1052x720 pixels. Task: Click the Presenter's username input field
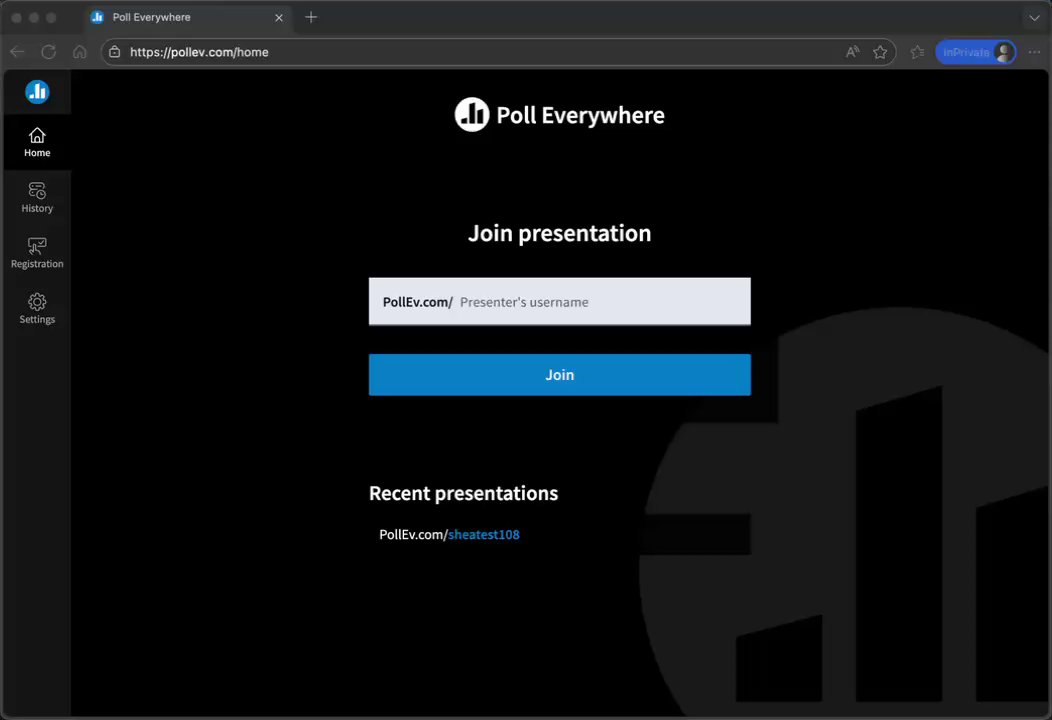(x=560, y=301)
